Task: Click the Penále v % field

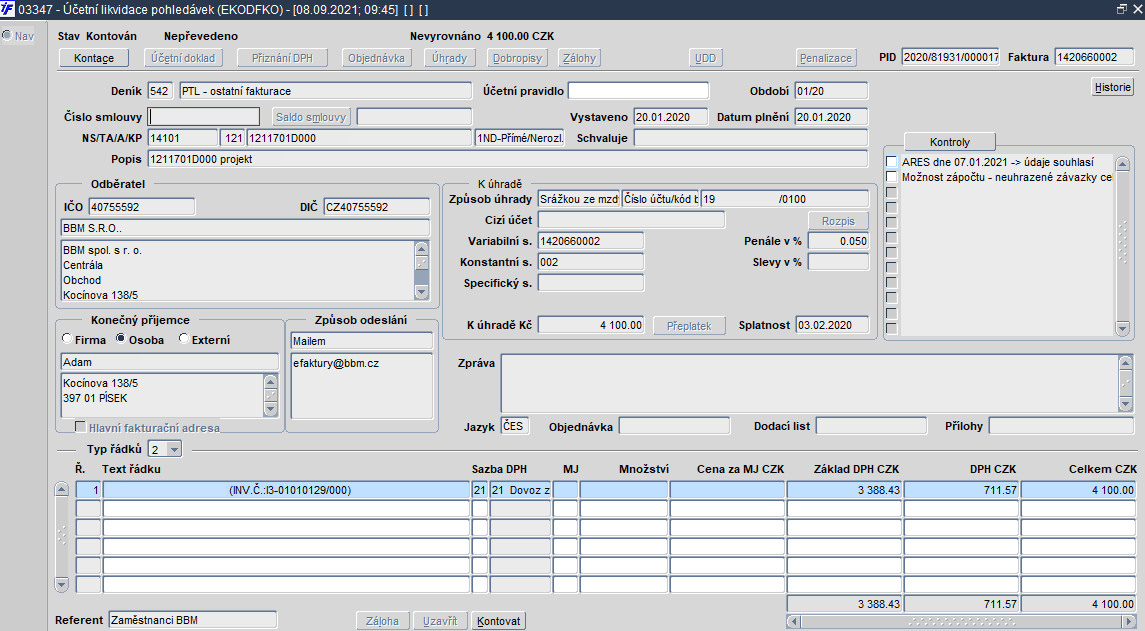Action: 838,241
